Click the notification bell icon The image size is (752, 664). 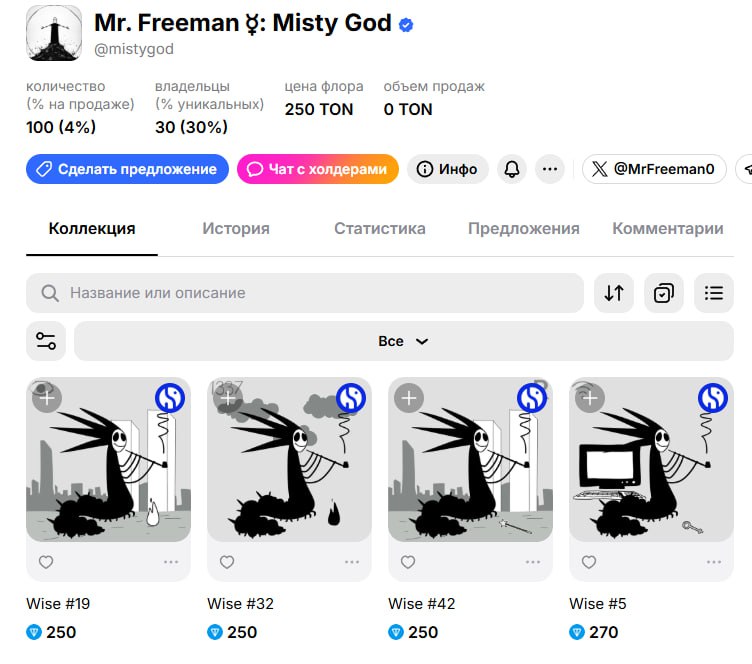point(511,169)
